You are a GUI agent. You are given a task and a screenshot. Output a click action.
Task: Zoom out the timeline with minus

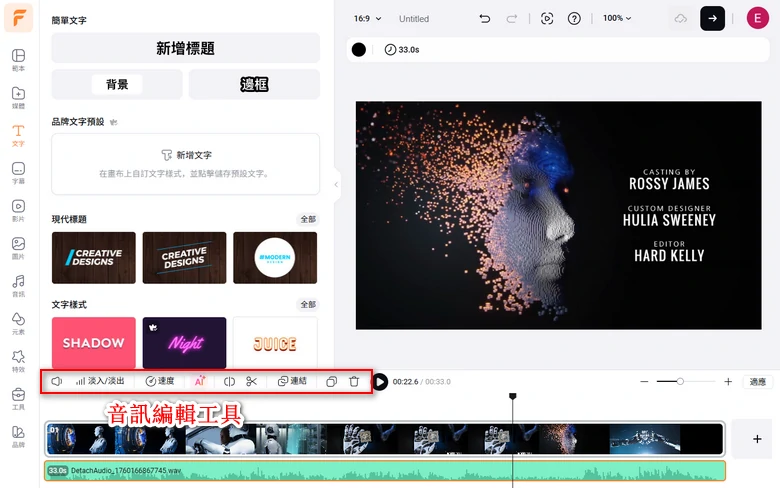644,382
